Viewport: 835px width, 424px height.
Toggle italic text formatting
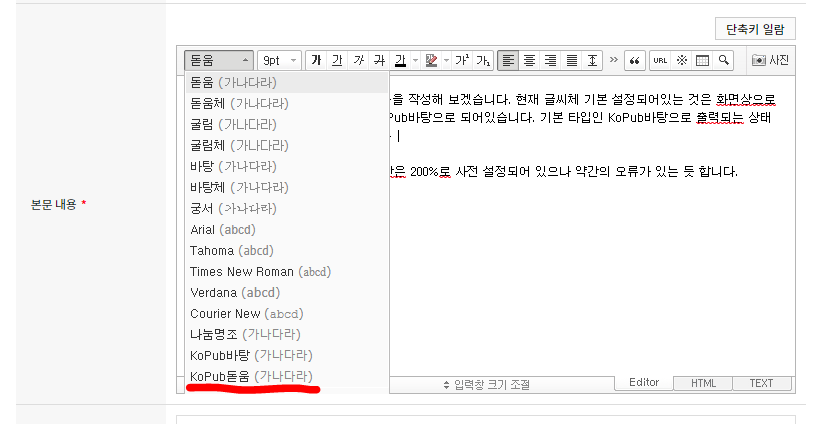[358, 60]
